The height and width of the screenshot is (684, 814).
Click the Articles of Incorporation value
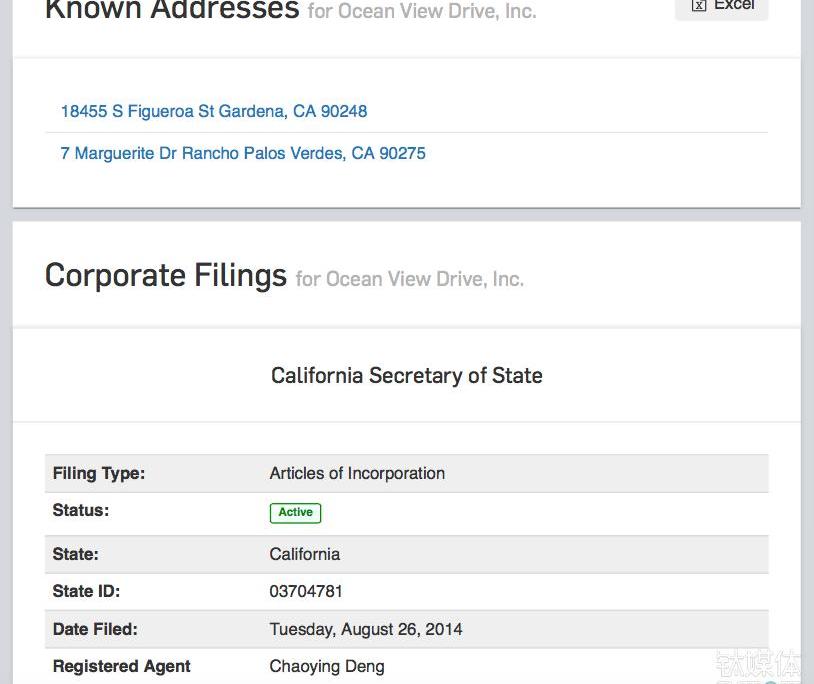point(357,473)
